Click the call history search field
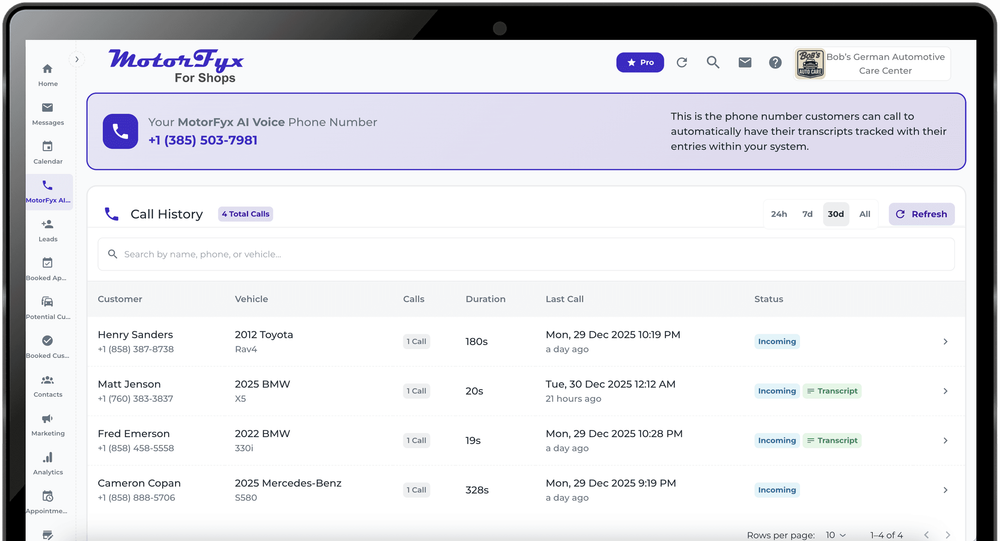 [x=526, y=254]
